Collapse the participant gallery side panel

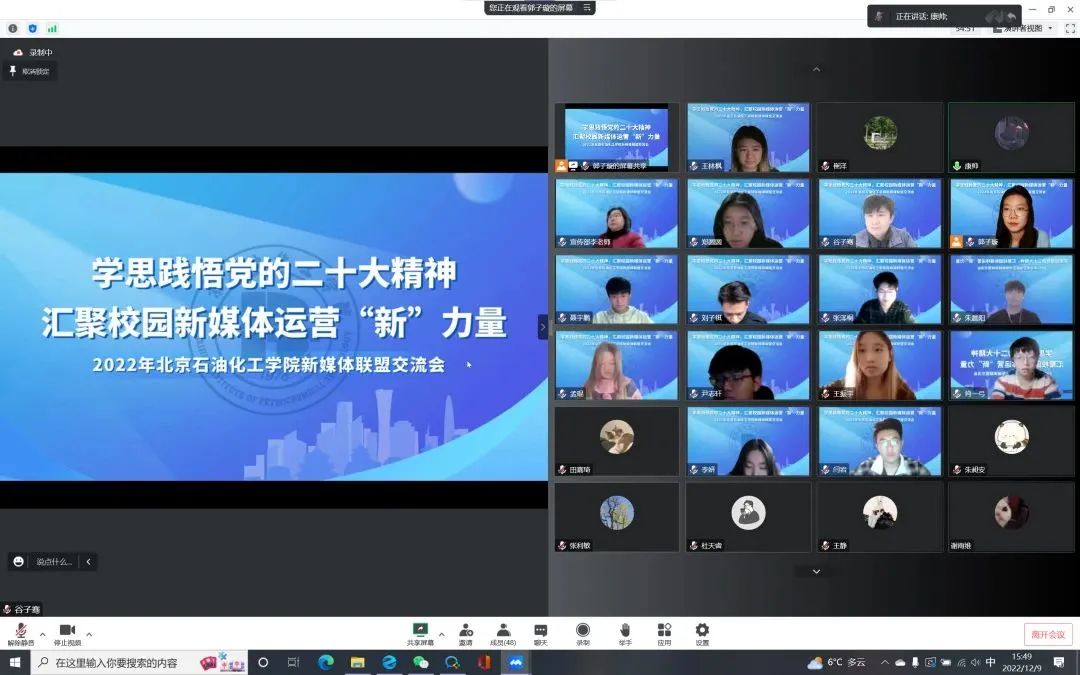pos(543,327)
